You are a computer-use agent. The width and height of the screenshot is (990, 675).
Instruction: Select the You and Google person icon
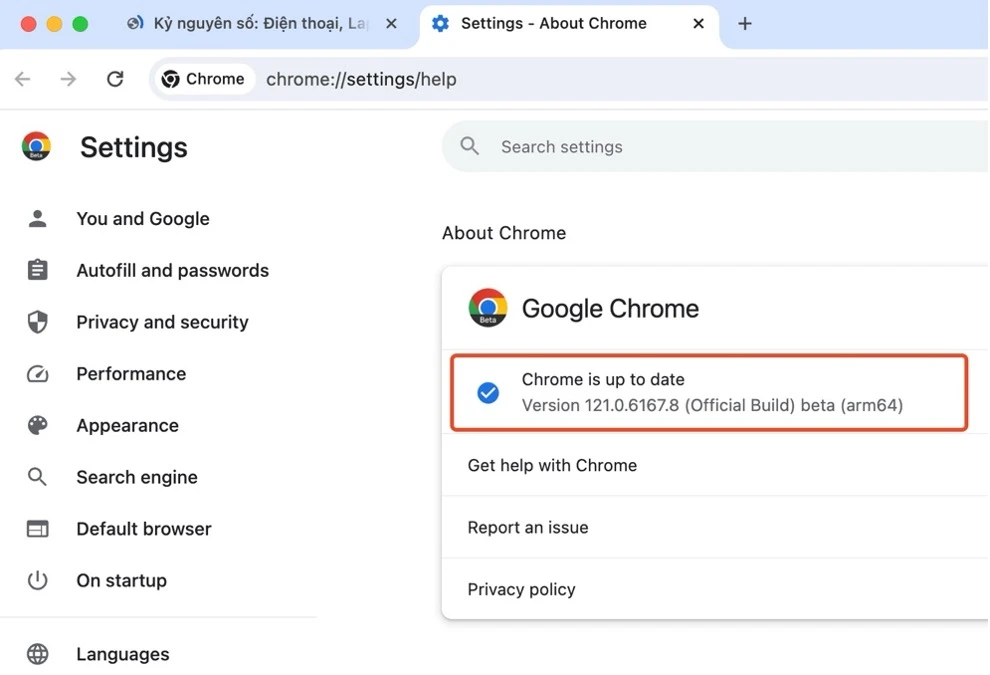click(37, 218)
